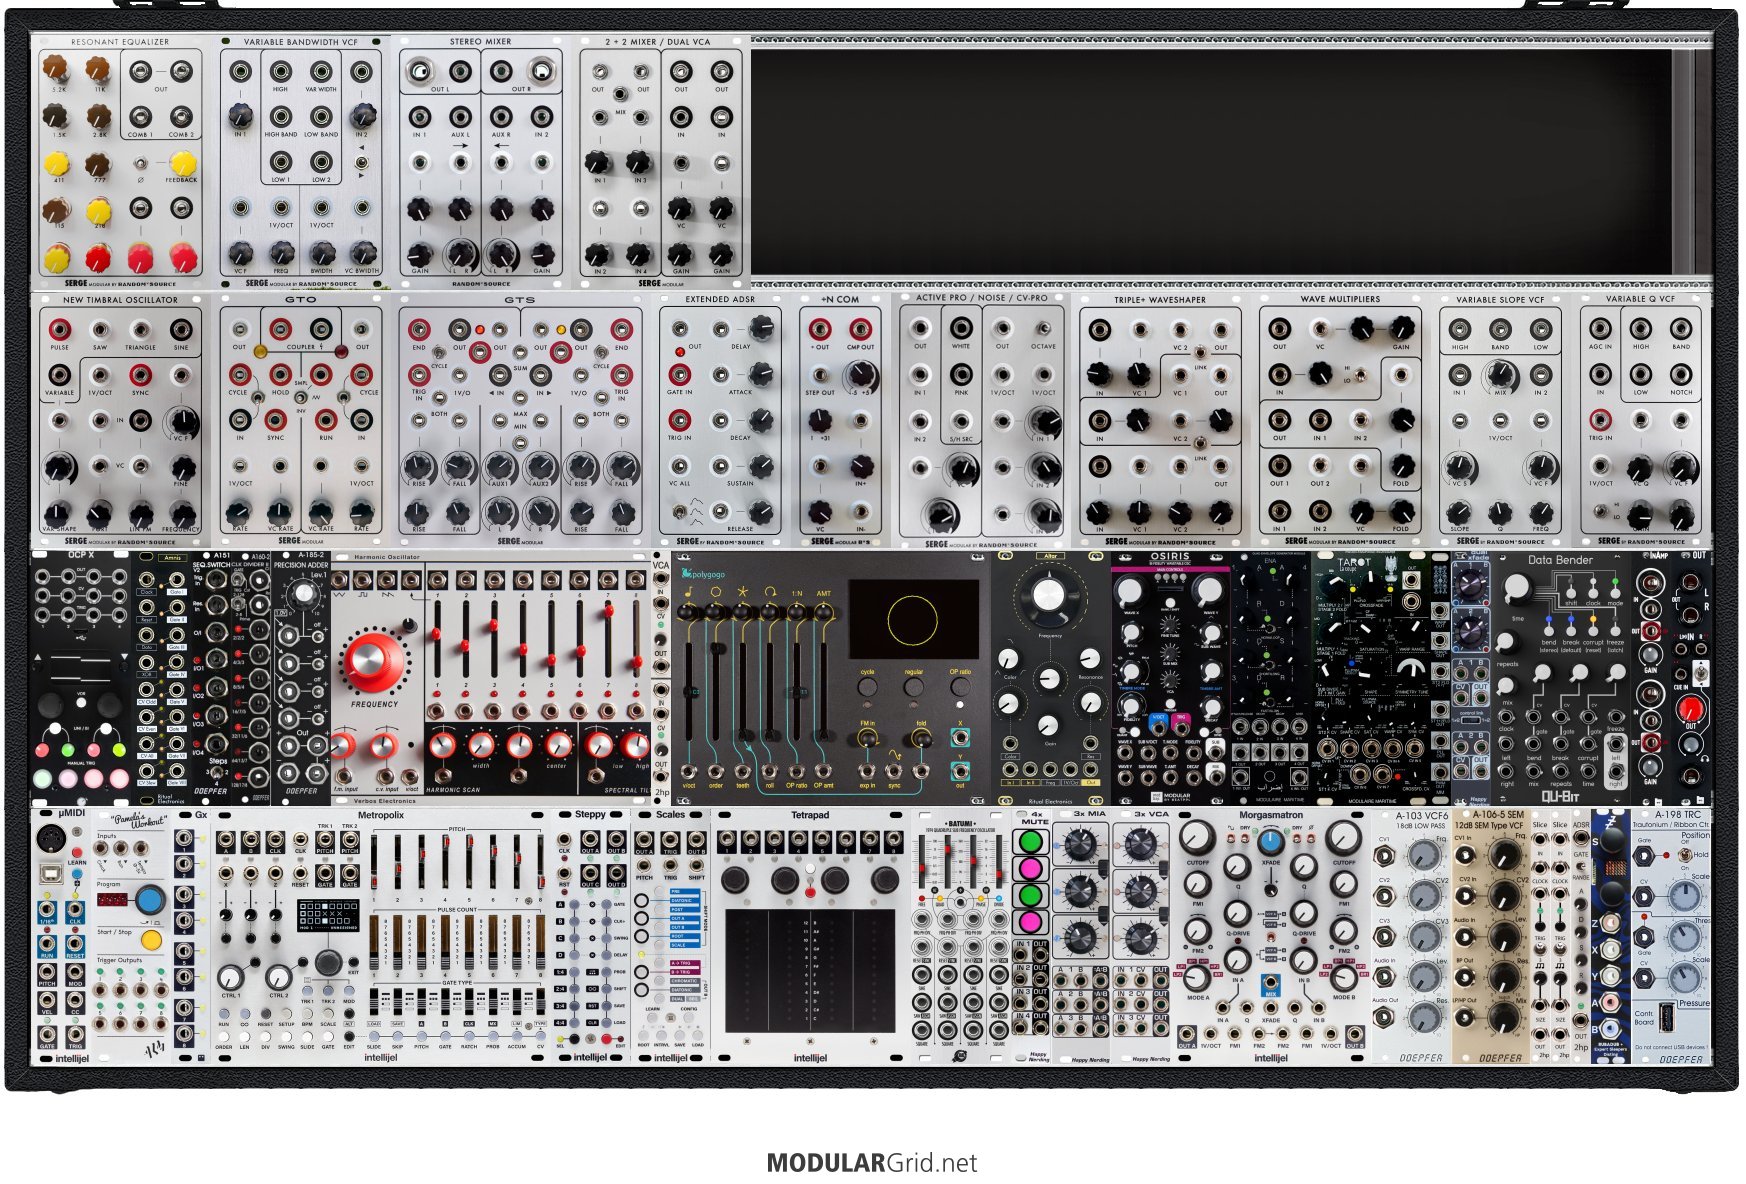The width and height of the screenshot is (1746, 1184).
Task: Click the RELEASE knob on Extended ADSR
Action: (761, 512)
